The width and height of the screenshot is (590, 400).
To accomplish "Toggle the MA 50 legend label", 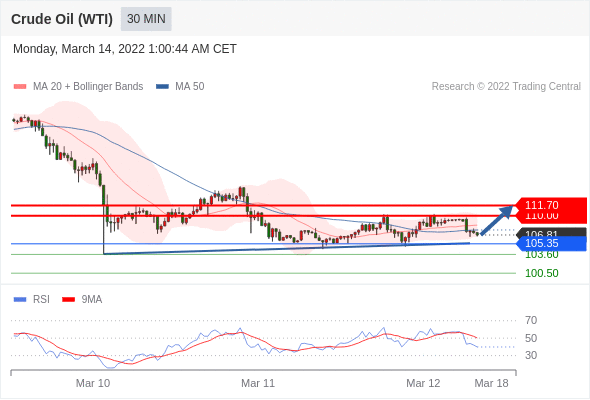I will [x=190, y=87].
